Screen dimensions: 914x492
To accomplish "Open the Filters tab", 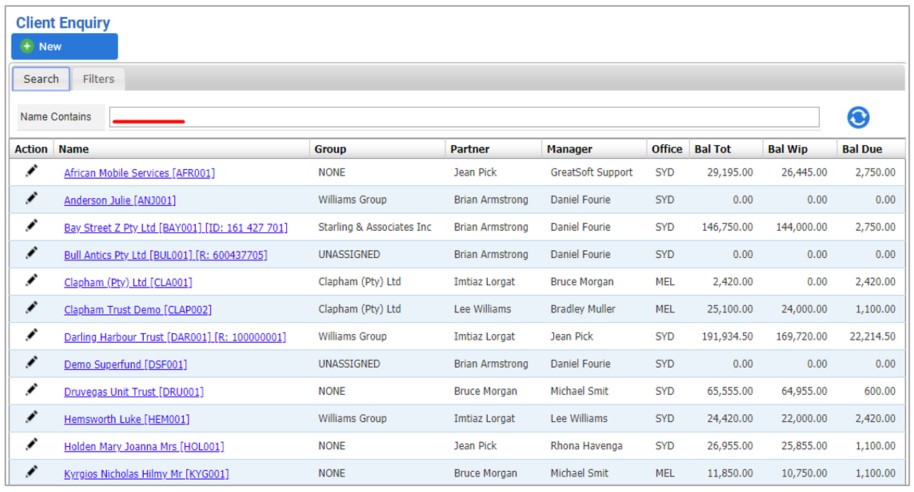I will tap(98, 79).
